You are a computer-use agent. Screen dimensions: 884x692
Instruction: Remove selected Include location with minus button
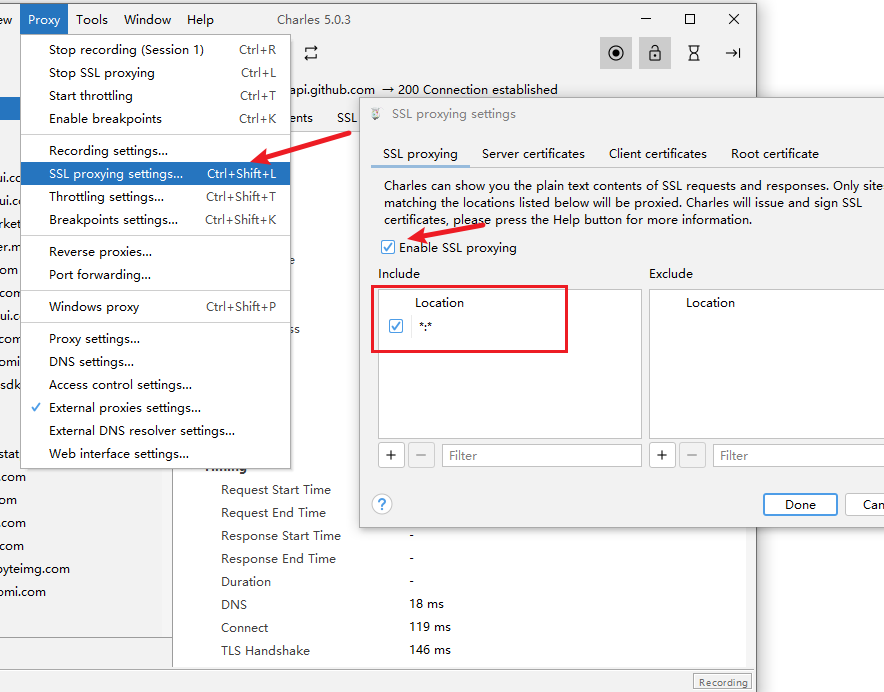[421, 455]
